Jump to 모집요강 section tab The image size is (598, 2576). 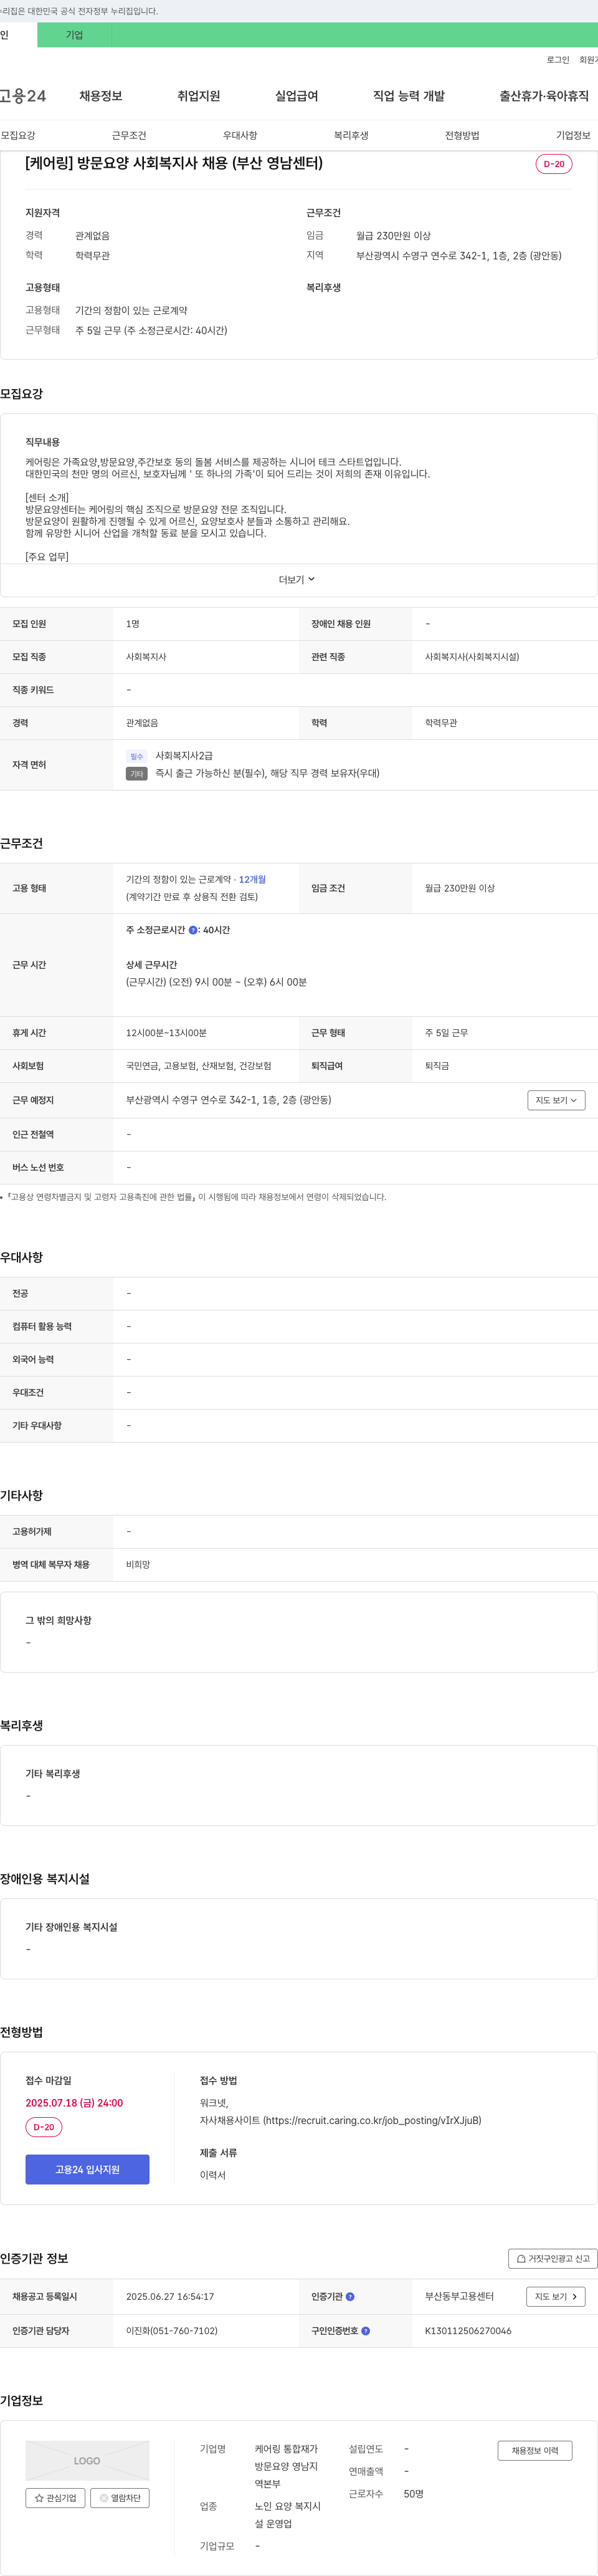click(x=18, y=135)
